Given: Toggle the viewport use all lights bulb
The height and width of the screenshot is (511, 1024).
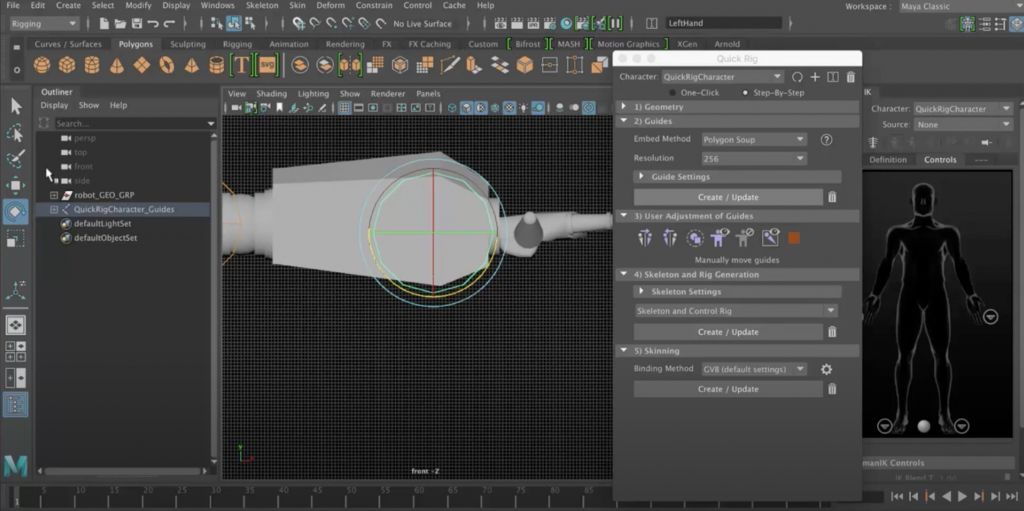Looking at the screenshot, I should coord(523,108).
